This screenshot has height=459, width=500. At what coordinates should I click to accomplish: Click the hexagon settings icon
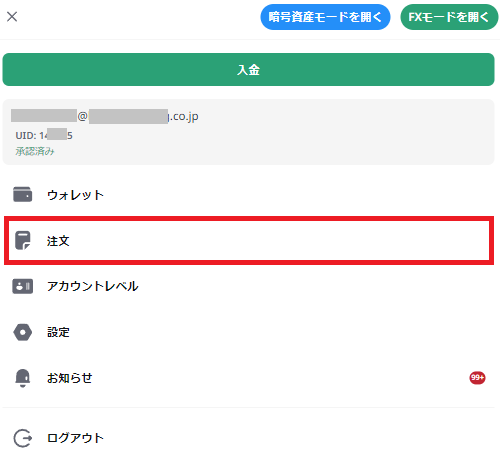[22, 332]
